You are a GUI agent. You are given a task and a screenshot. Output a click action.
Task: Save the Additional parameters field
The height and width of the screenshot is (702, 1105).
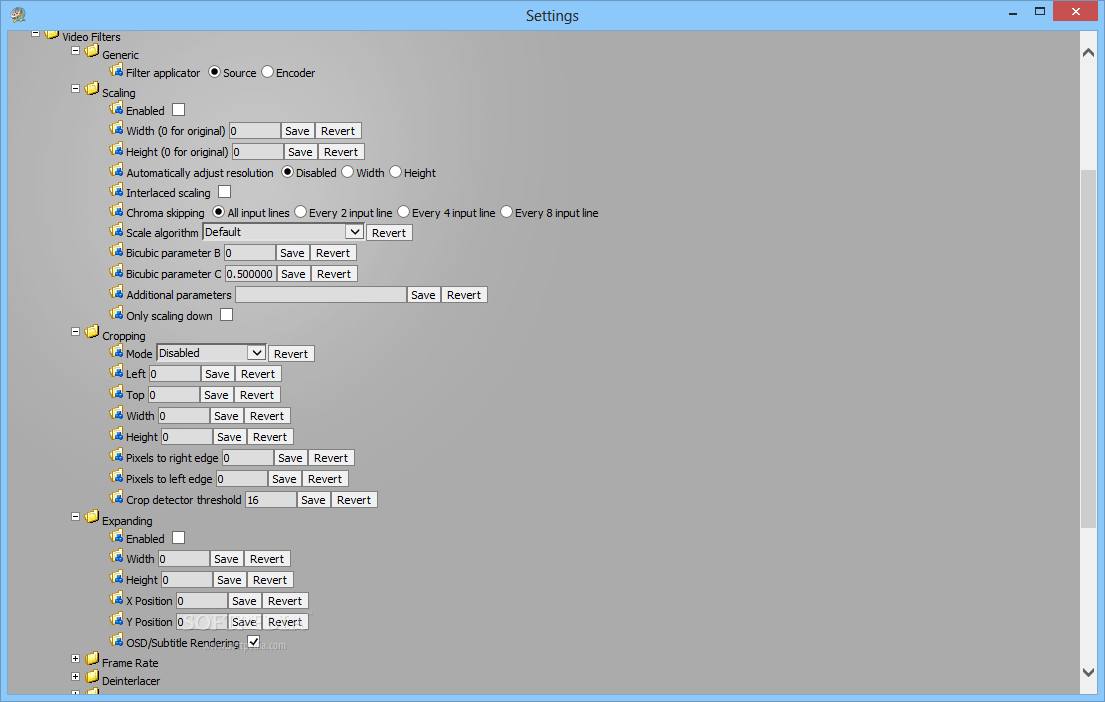(x=424, y=295)
